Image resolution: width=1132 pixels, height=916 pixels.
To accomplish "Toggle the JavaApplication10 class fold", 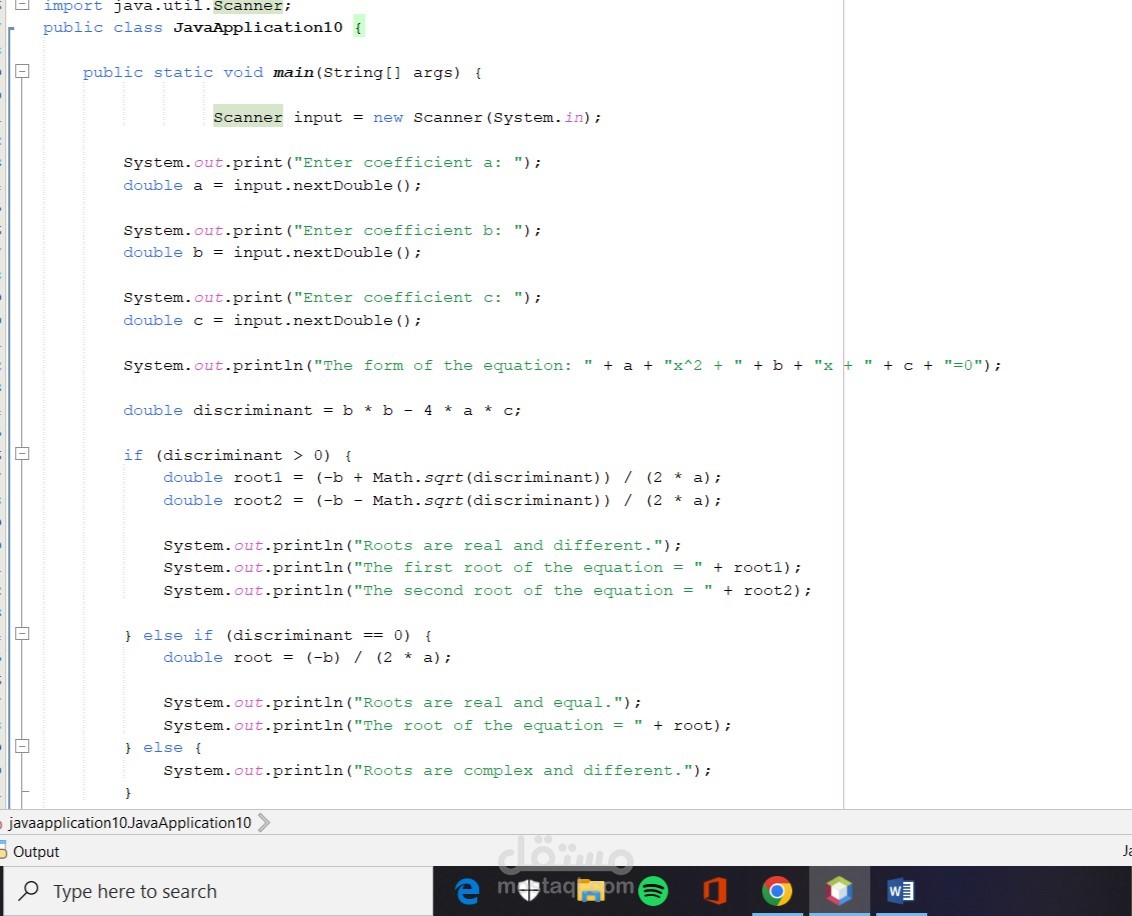I will (10, 27).
